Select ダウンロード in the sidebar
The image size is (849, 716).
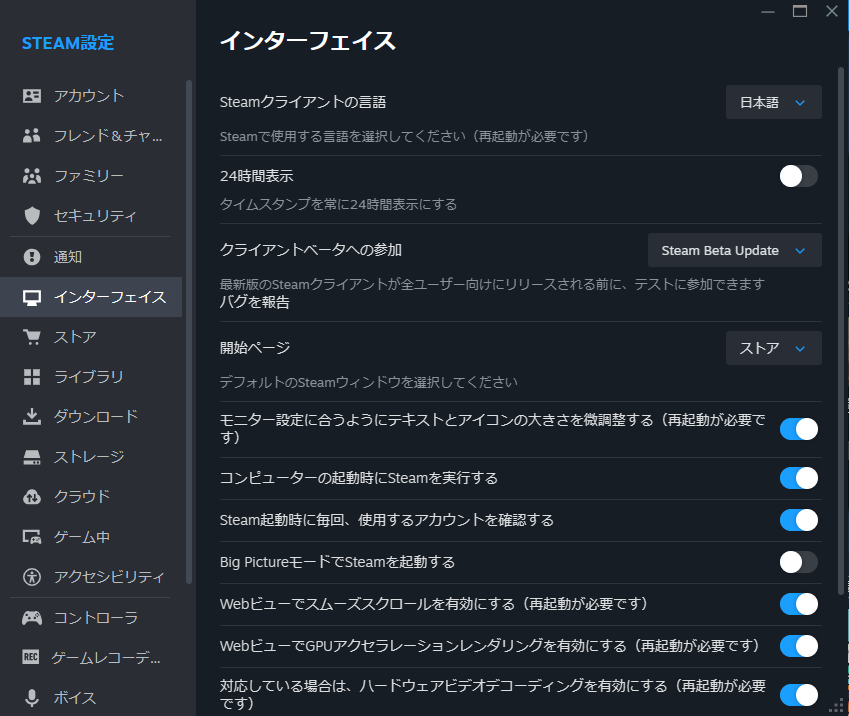(x=91, y=416)
